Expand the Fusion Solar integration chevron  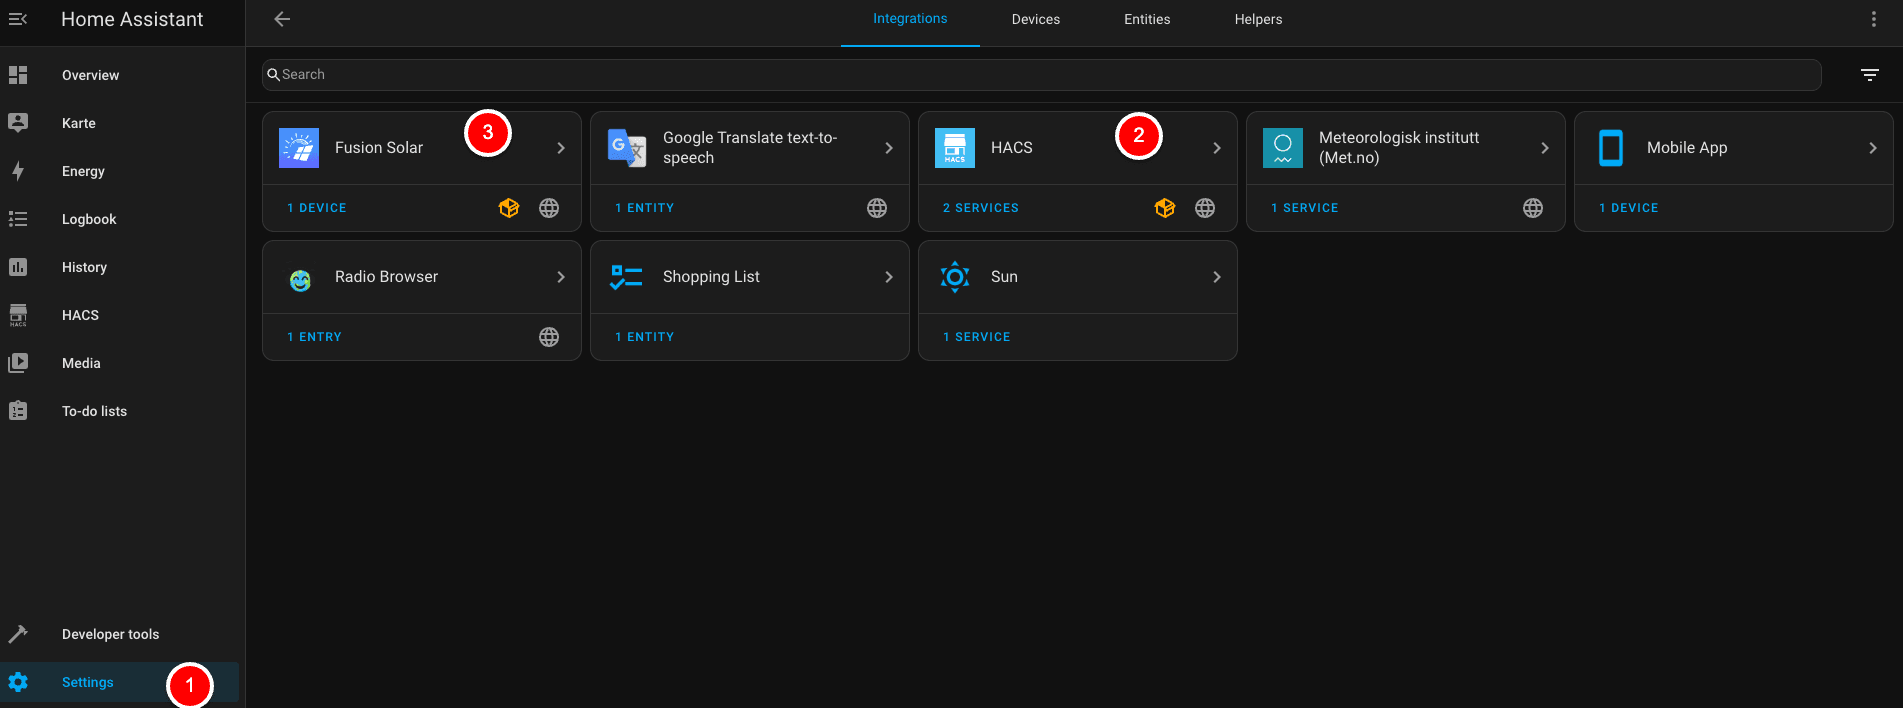[x=561, y=148]
